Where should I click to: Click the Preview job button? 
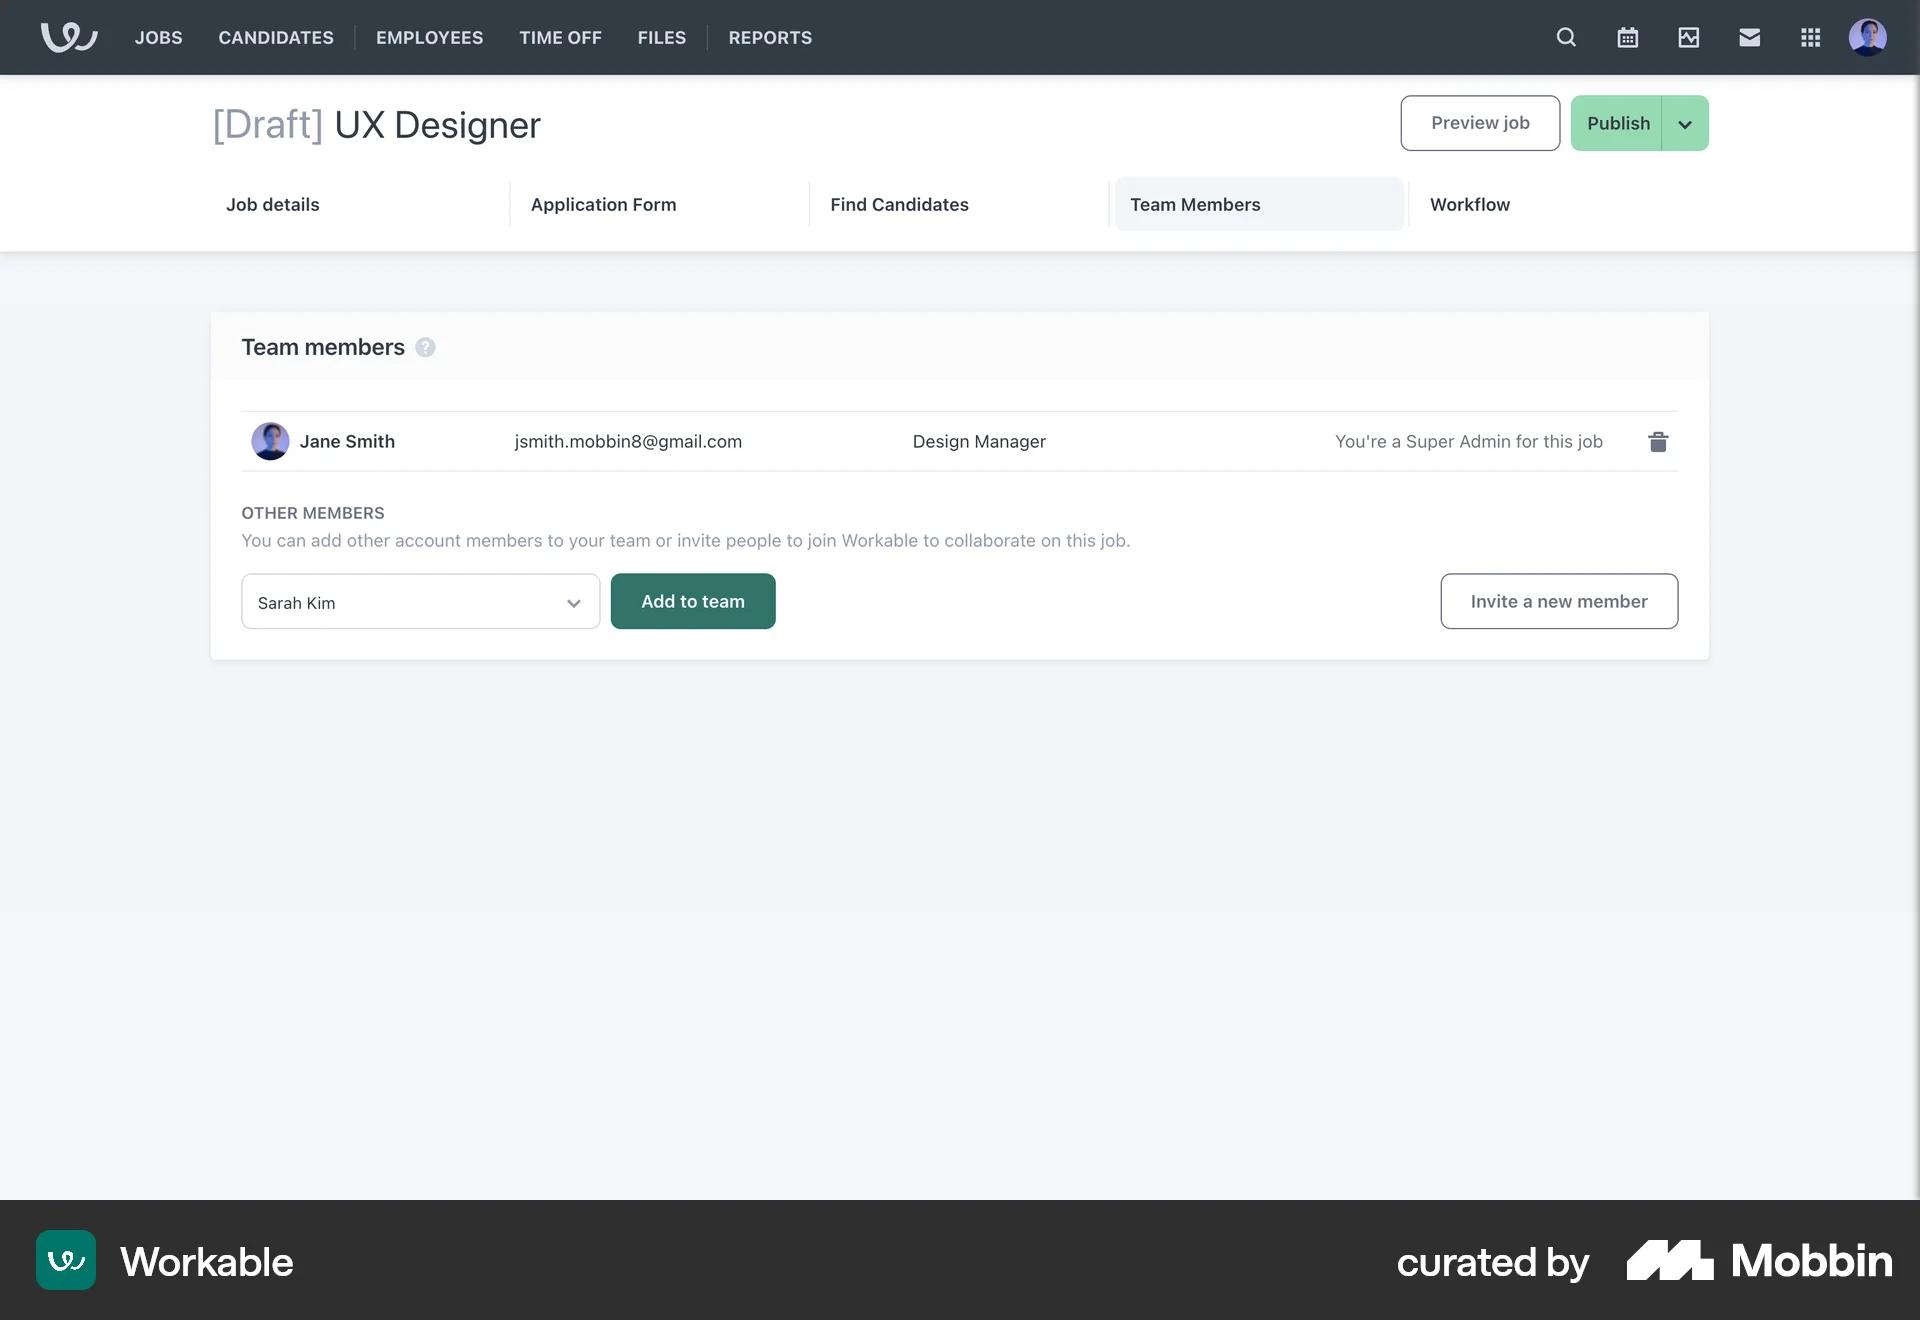click(x=1480, y=123)
